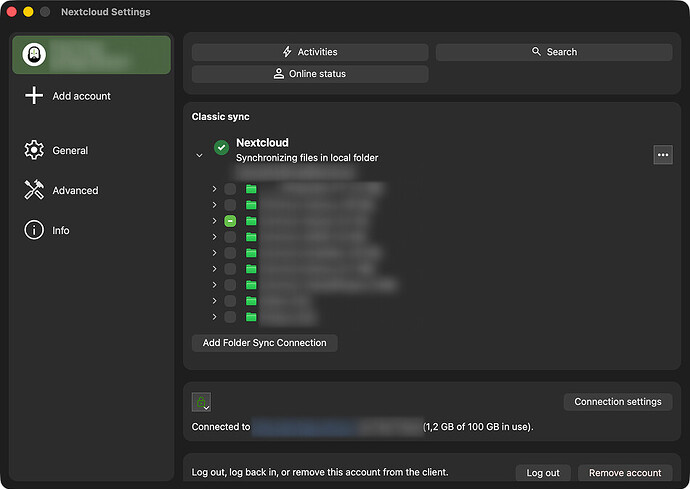Click the last green folder icon

click(x=251, y=316)
